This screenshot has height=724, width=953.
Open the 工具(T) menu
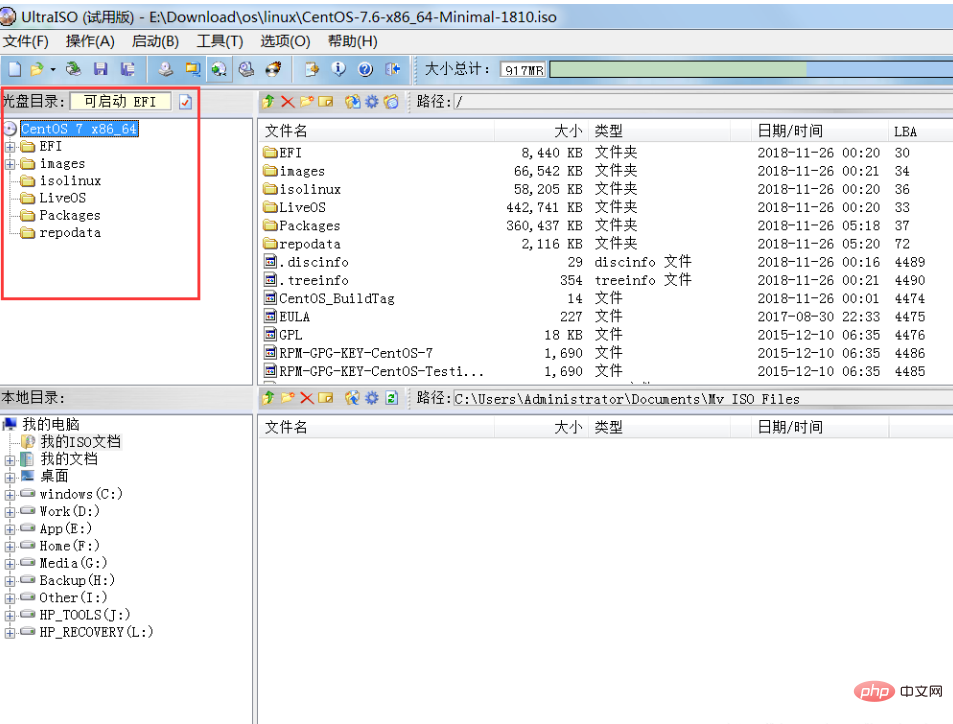pyautogui.click(x=220, y=41)
